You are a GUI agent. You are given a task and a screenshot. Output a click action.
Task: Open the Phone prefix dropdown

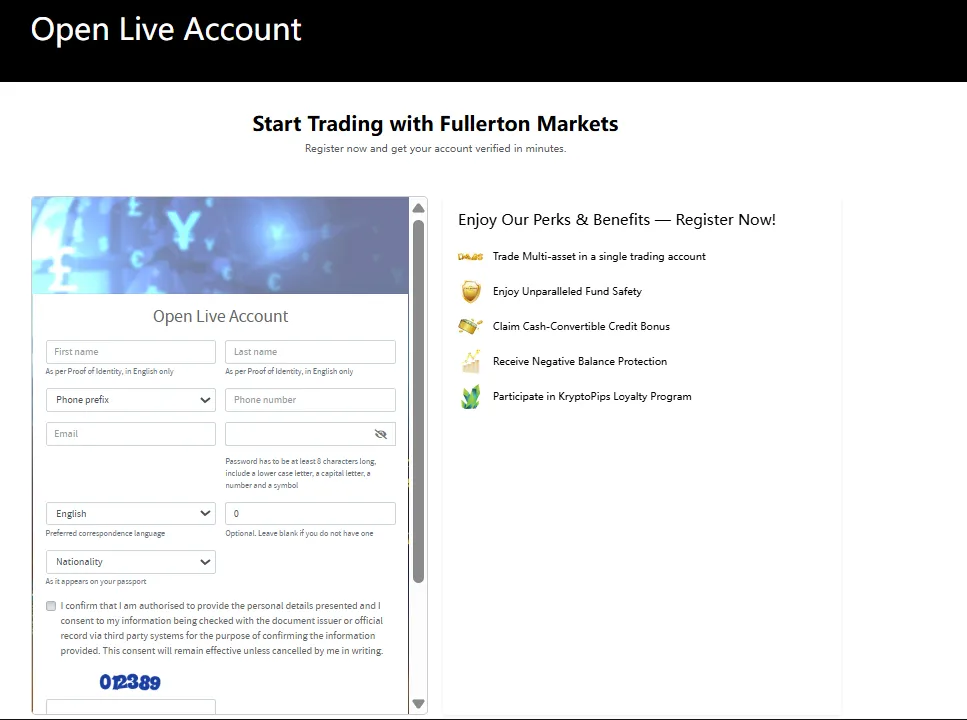(x=131, y=400)
